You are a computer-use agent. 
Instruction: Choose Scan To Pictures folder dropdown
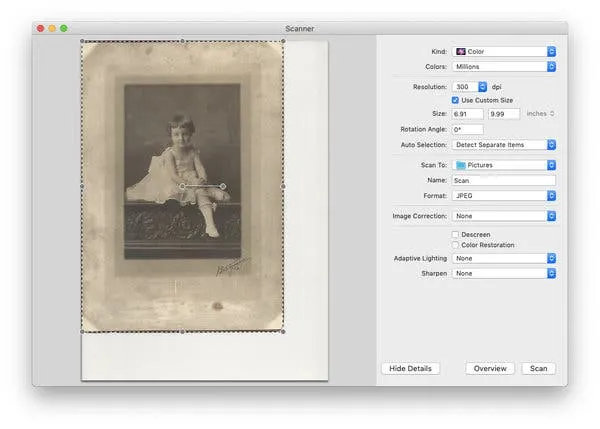[503, 165]
